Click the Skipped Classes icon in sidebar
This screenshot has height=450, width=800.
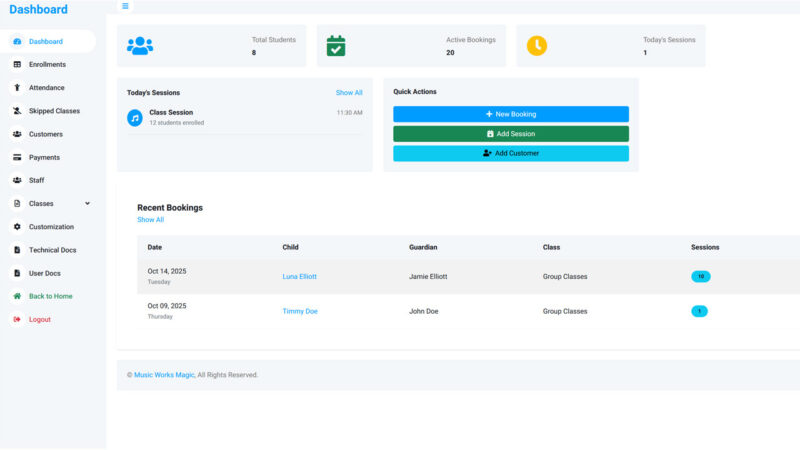click(x=17, y=111)
